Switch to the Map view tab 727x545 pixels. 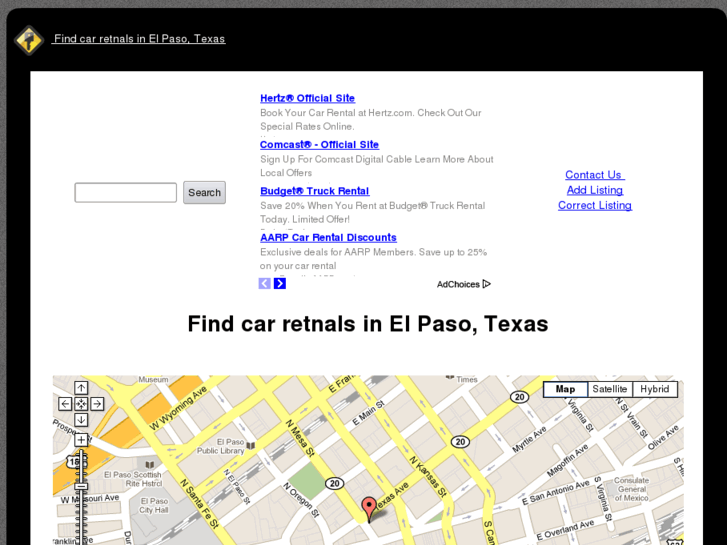[x=565, y=389]
